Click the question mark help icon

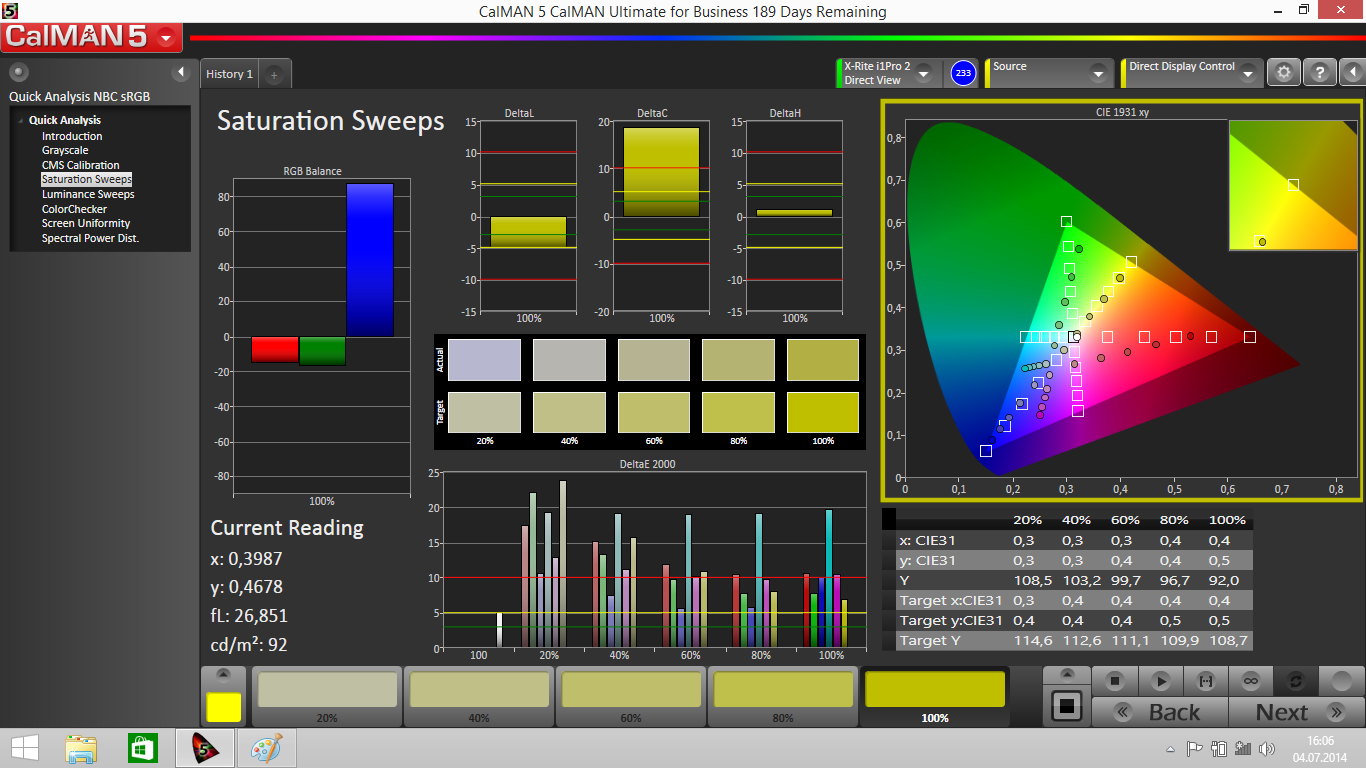tap(1320, 73)
